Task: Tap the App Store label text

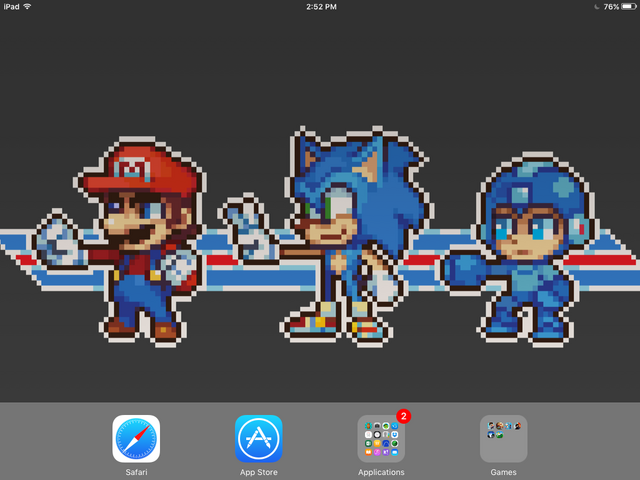Action: 259,472
